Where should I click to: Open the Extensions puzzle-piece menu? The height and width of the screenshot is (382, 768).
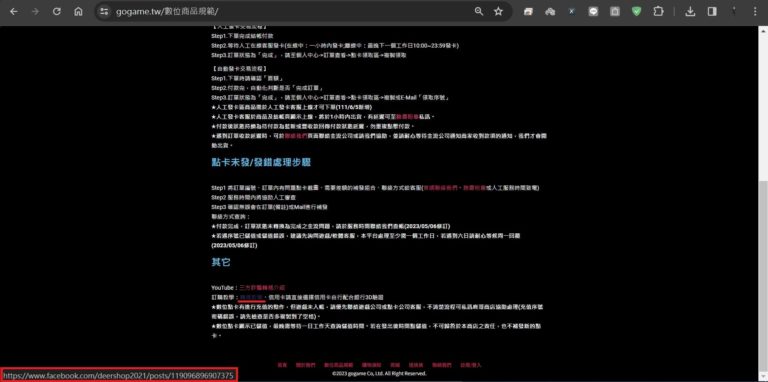point(658,12)
